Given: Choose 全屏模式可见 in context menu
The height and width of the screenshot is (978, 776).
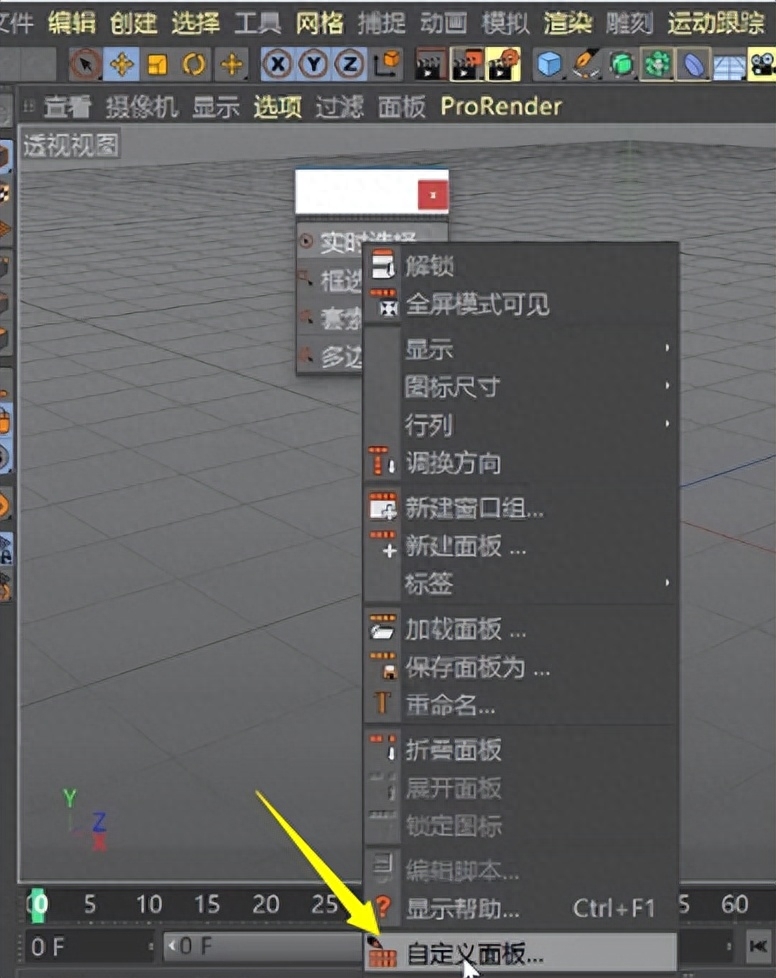Looking at the screenshot, I should (x=521, y=304).
